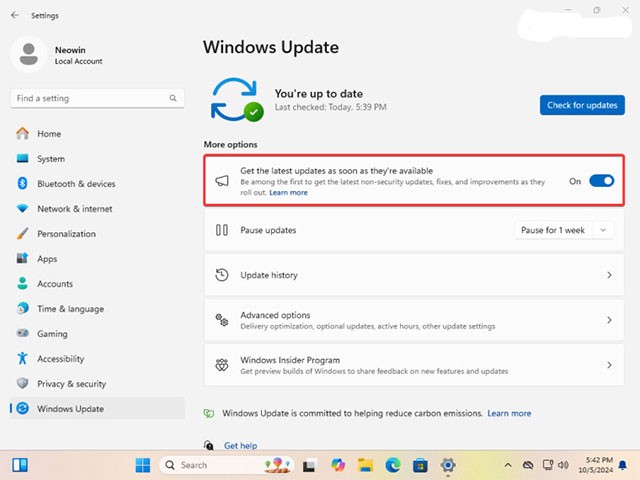Show hidden system tray icons
Viewport: 640px width, 480px height.
pos(508,465)
